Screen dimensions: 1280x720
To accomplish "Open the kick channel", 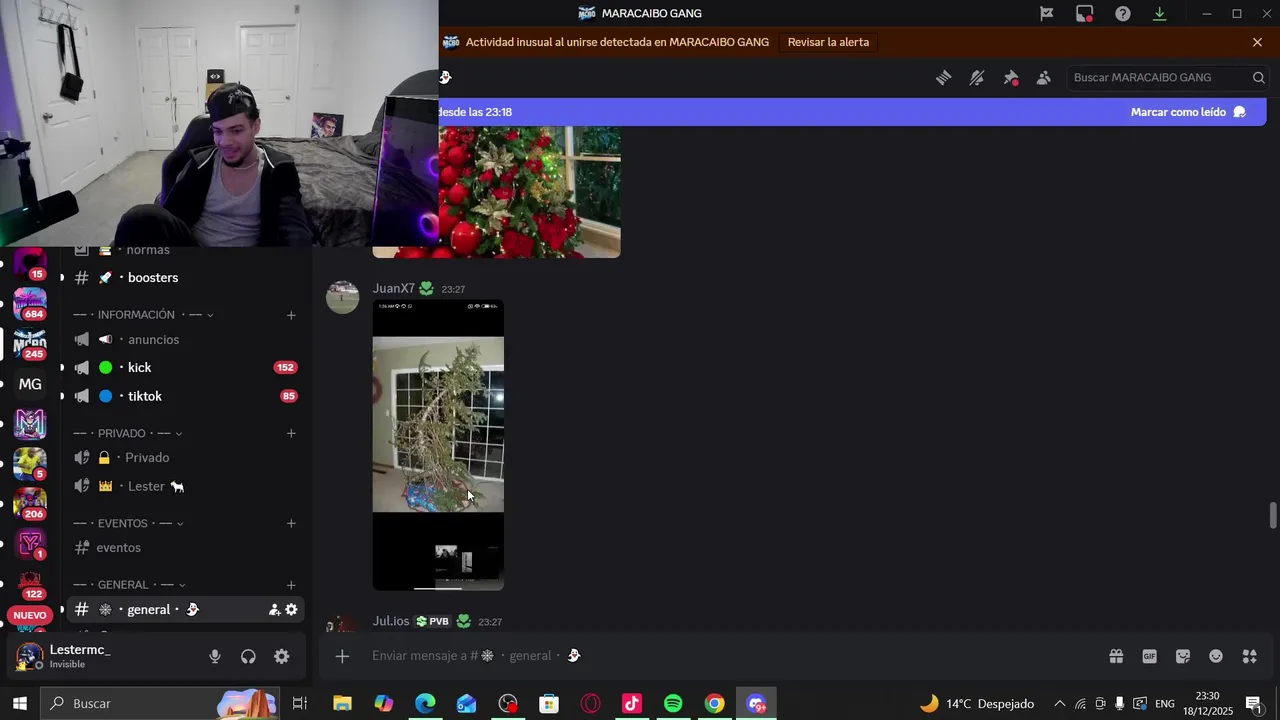I will [x=185, y=368].
